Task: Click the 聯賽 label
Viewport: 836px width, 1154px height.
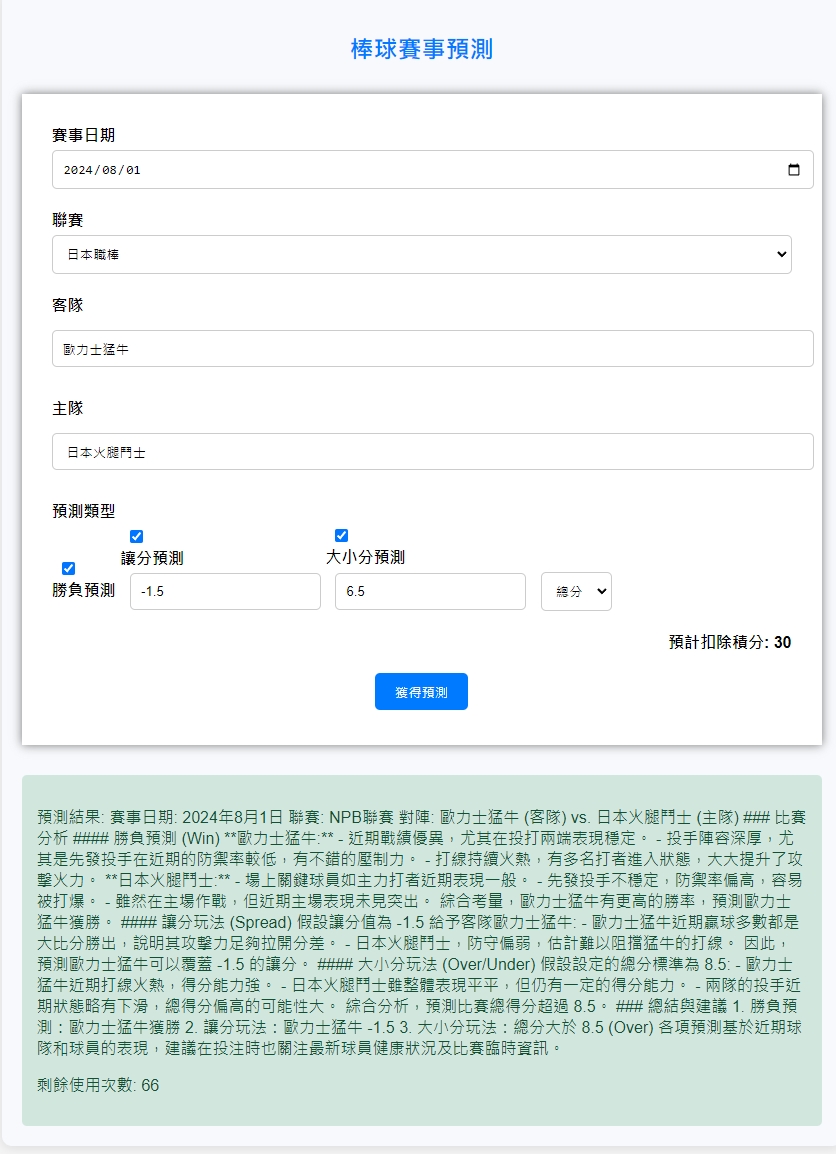Action: [x=68, y=220]
